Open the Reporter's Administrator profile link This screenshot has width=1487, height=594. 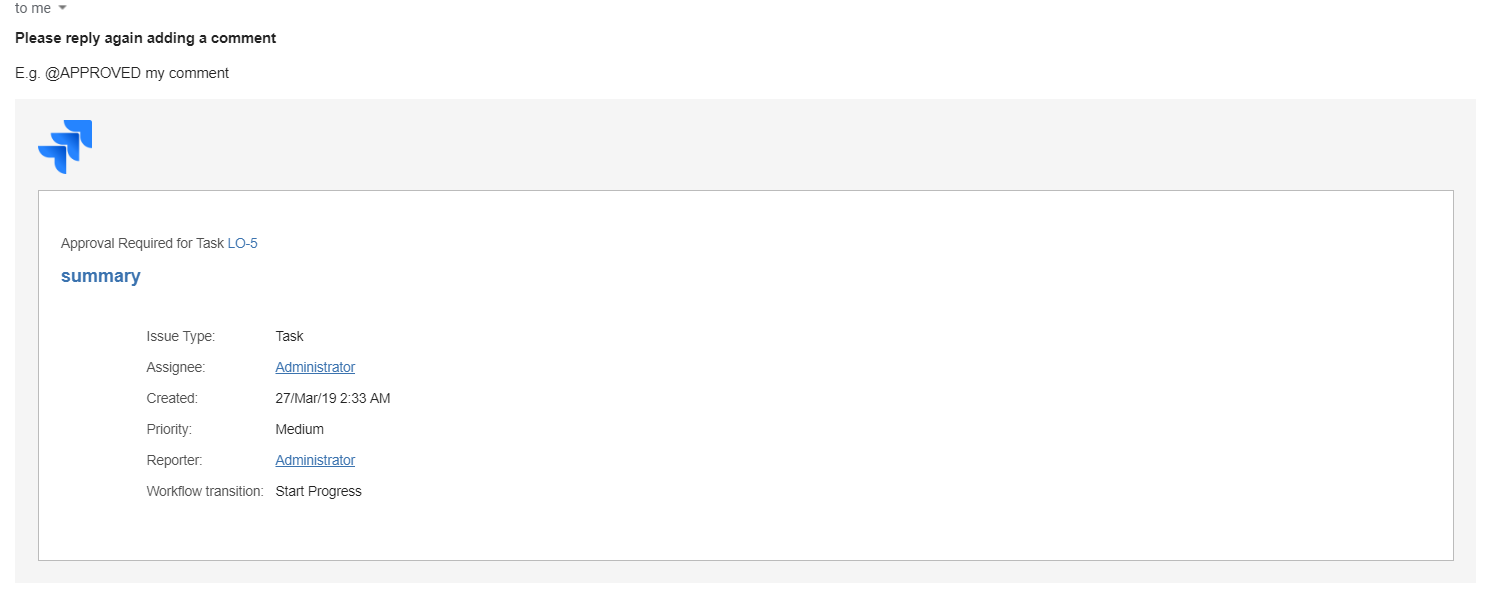point(315,460)
